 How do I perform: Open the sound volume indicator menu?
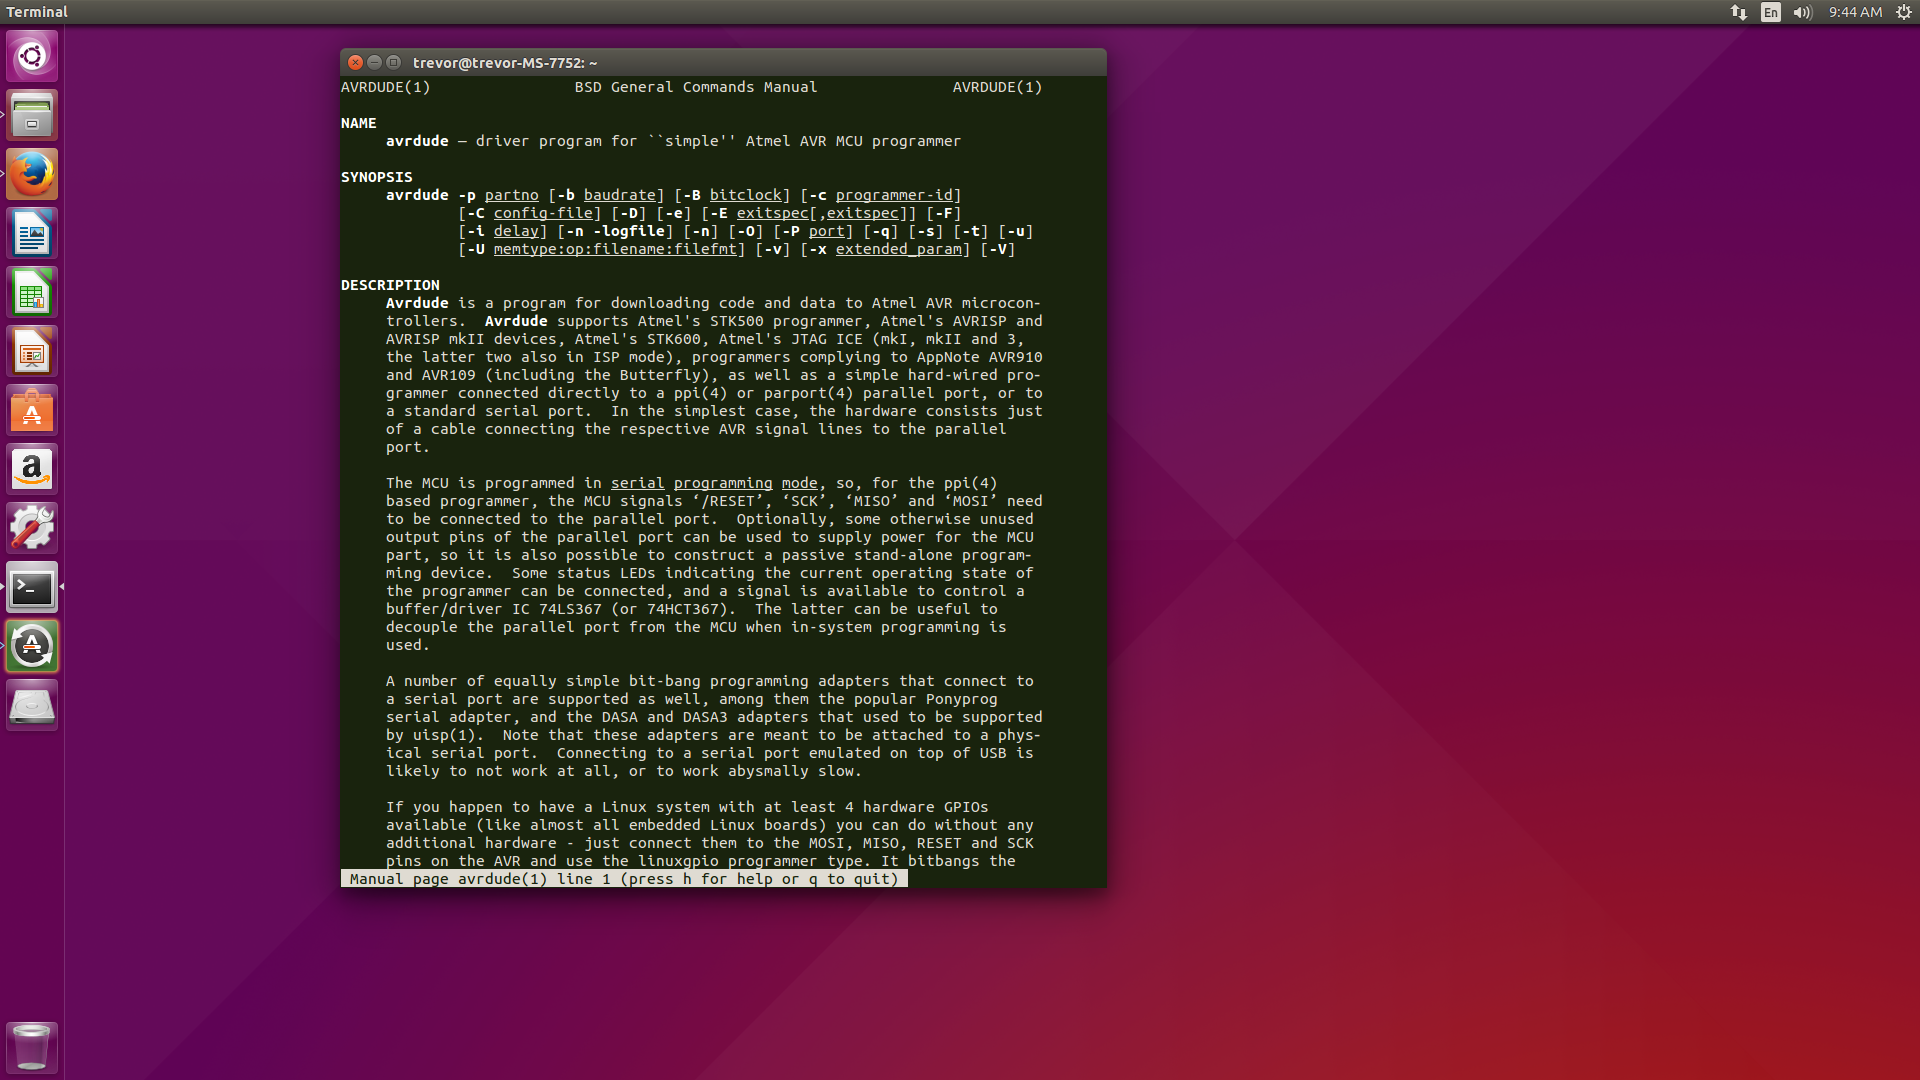pos(1801,12)
